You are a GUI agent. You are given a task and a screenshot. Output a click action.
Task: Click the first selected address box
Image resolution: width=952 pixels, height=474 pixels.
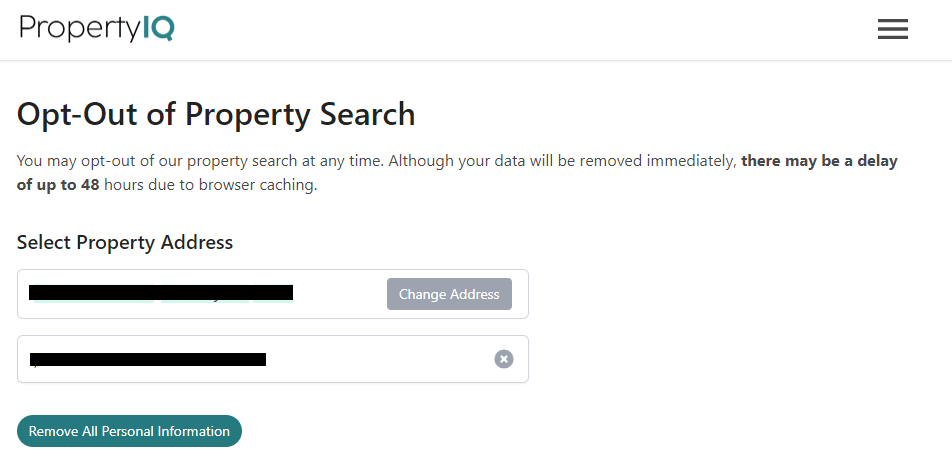tap(340, 294)
